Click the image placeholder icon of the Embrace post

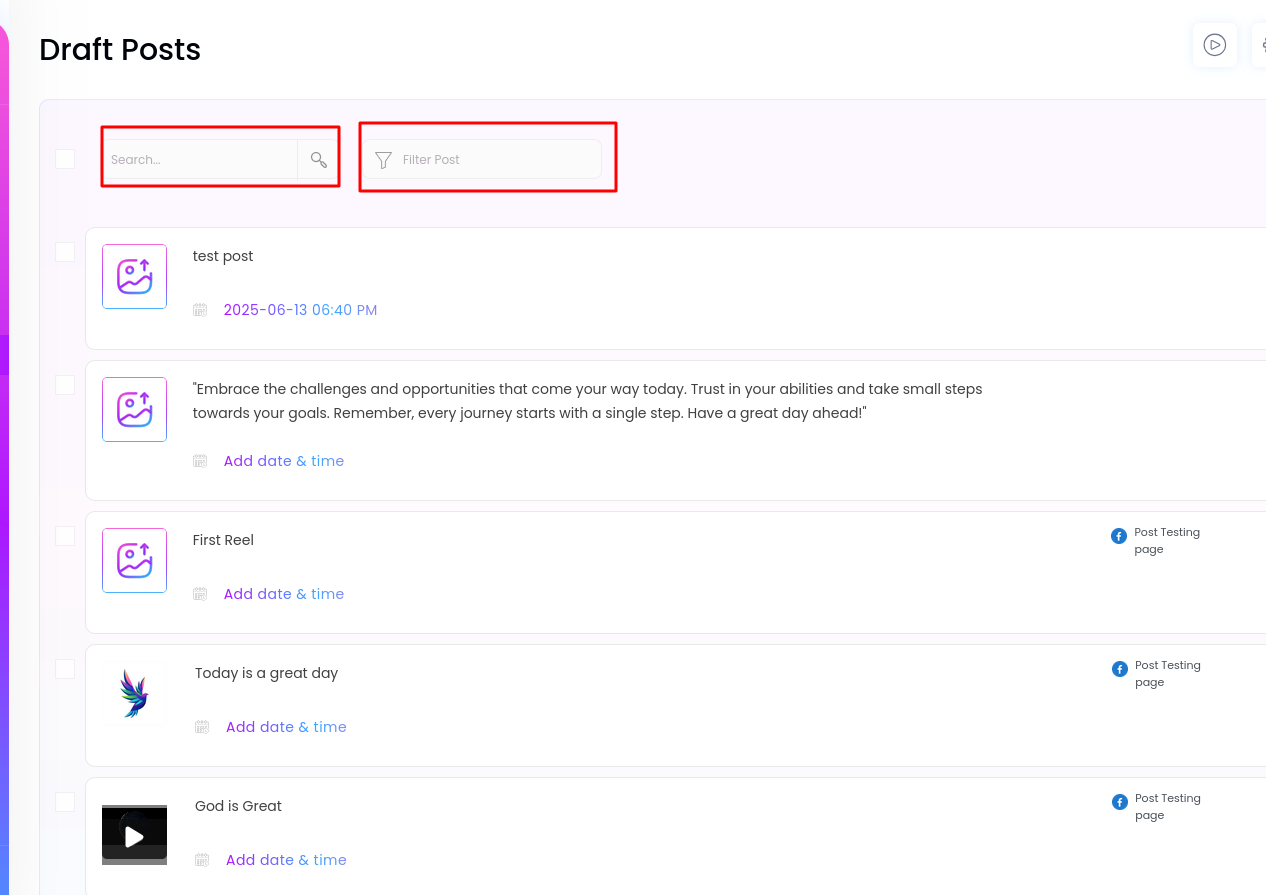pyautogui.click(x=135, y=409)
